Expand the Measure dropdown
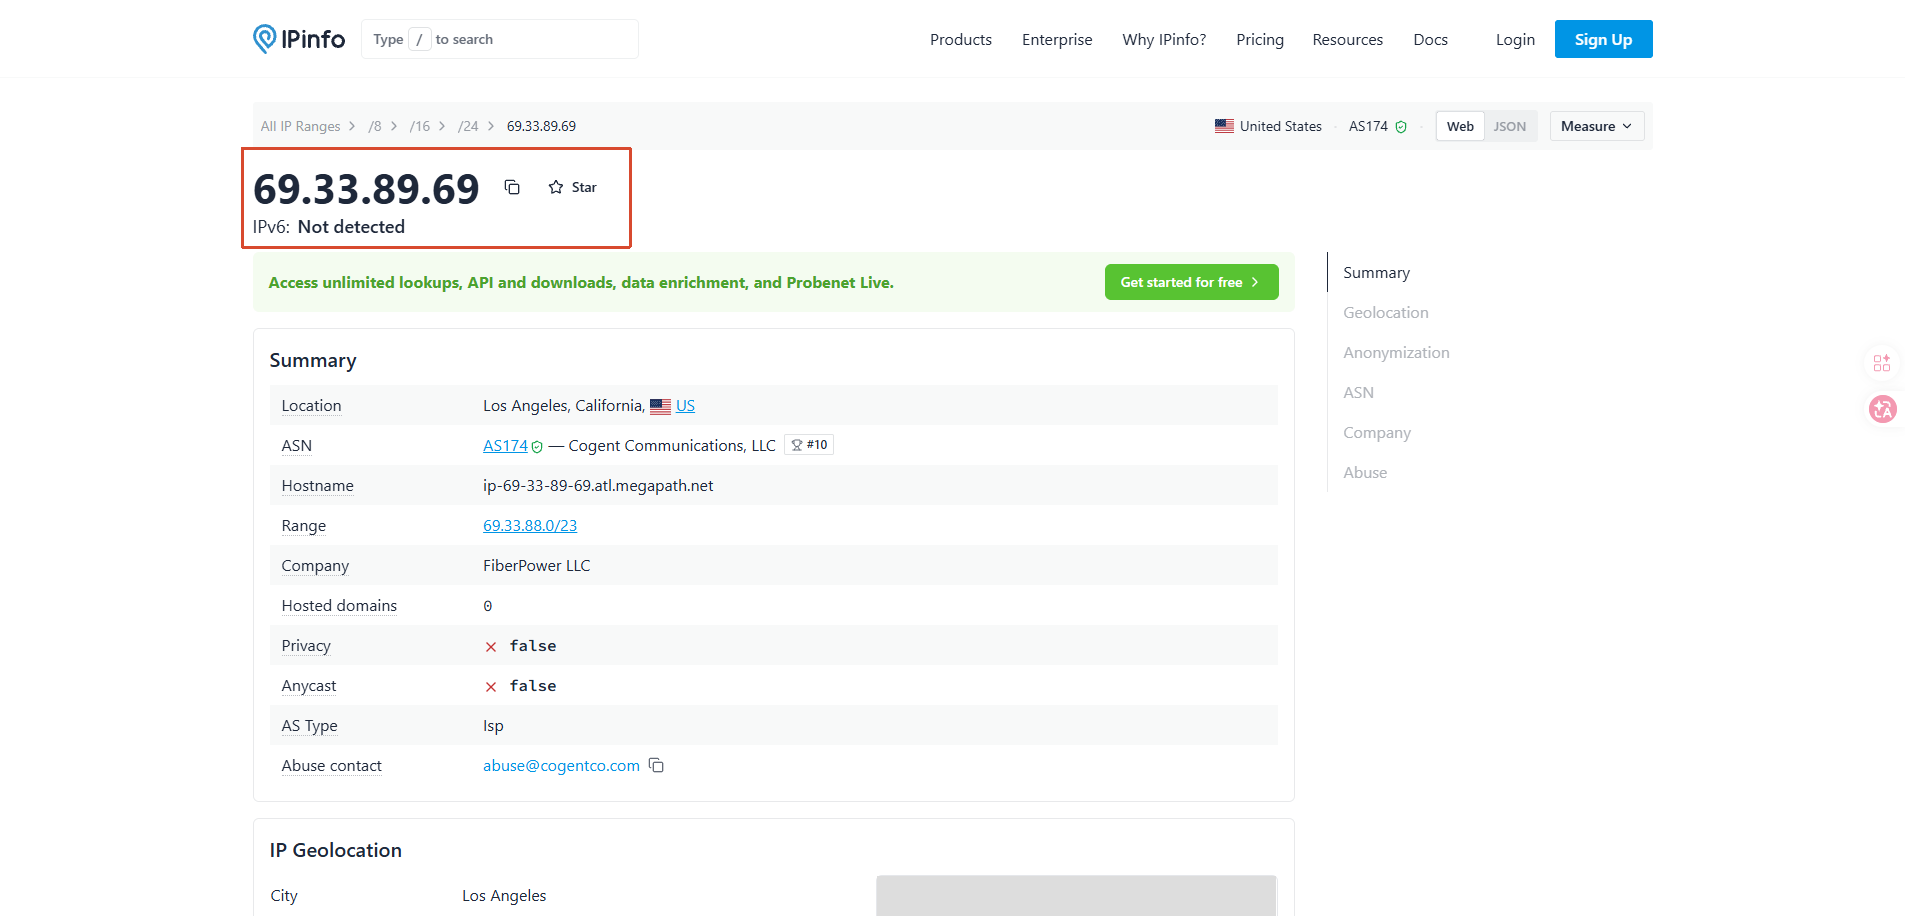This screenshot has width=1905, height=916. click(x=1596, y=126)
